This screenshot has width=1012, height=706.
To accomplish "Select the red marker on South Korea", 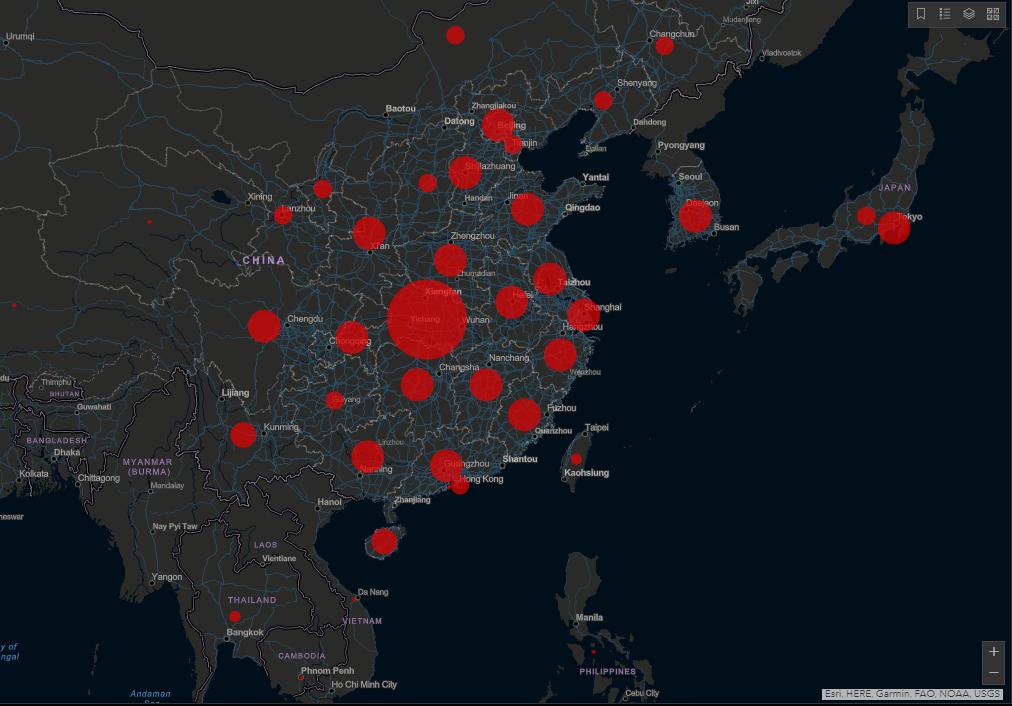I will click(696, 216).
